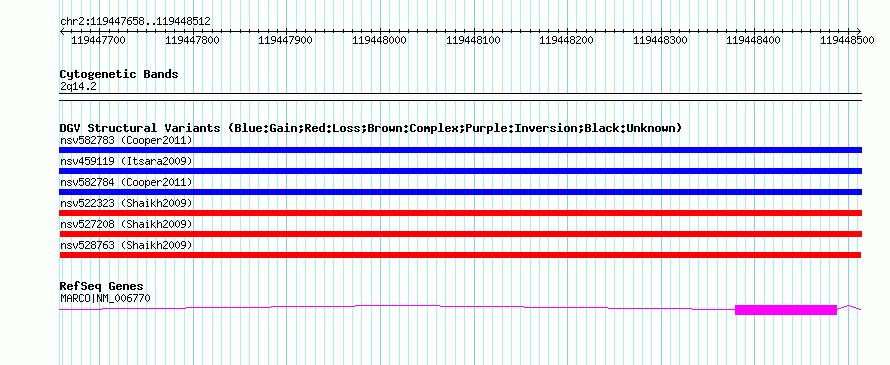Click ruler position 119448400

tap(754, 40)
